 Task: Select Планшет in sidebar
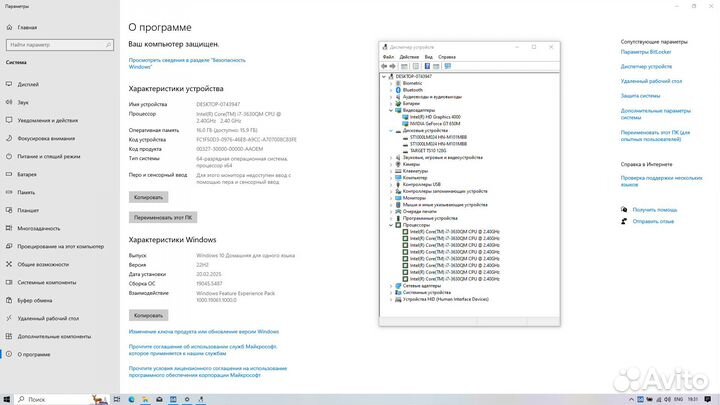[x=28, y=210]
